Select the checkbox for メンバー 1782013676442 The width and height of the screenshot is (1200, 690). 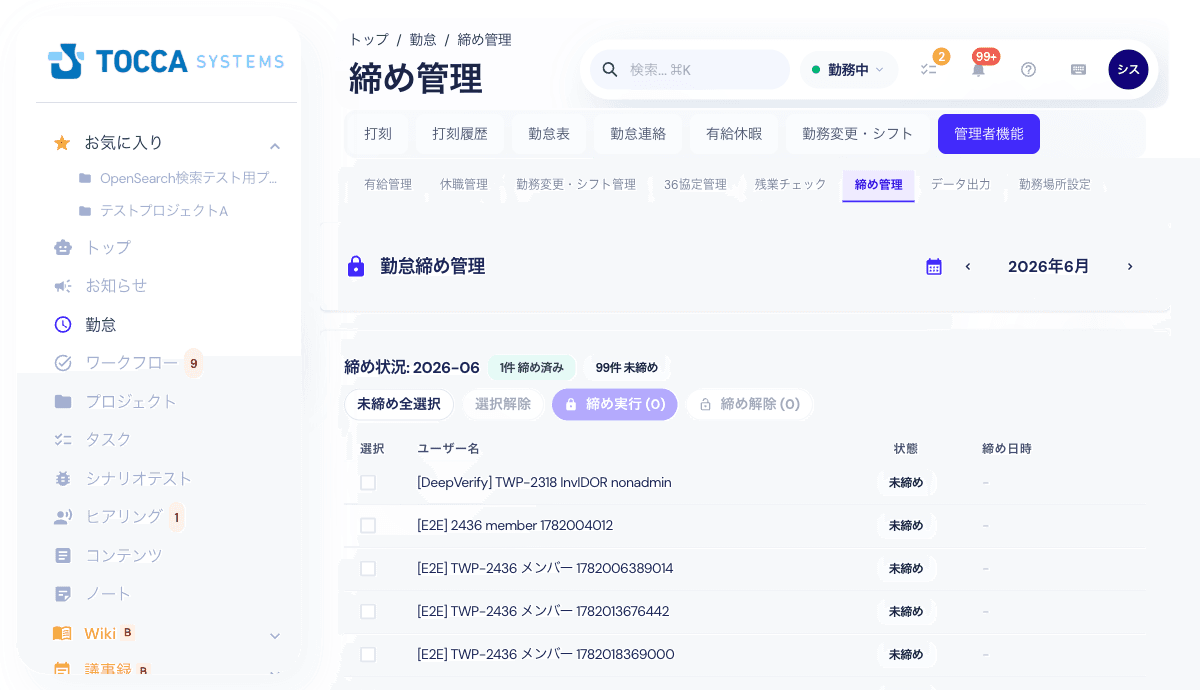(368, 611)
